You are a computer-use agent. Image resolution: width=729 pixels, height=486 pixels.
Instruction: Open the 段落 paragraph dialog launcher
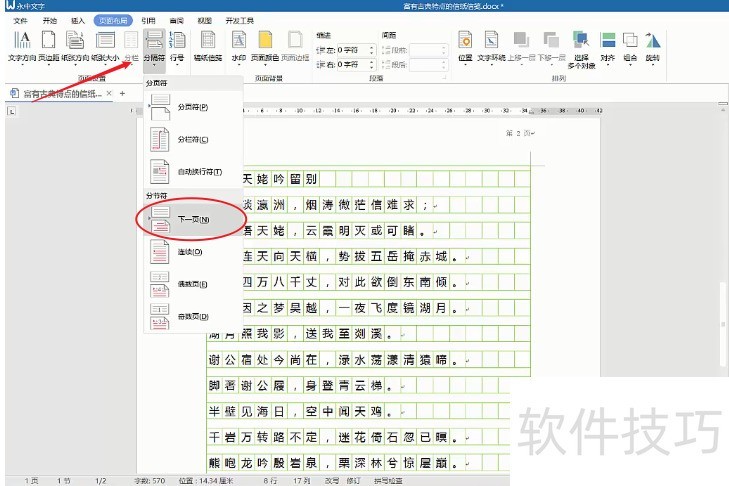click(444, 78)
